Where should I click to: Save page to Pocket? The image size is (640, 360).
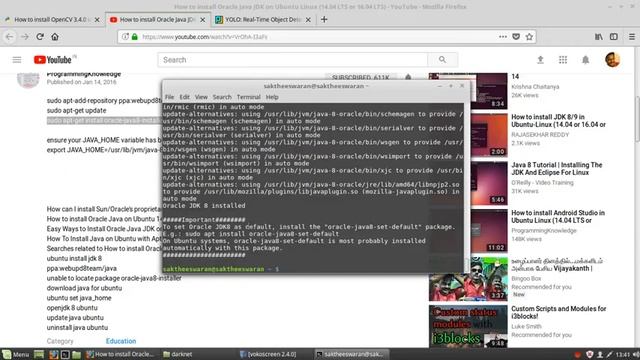[516, 37]
